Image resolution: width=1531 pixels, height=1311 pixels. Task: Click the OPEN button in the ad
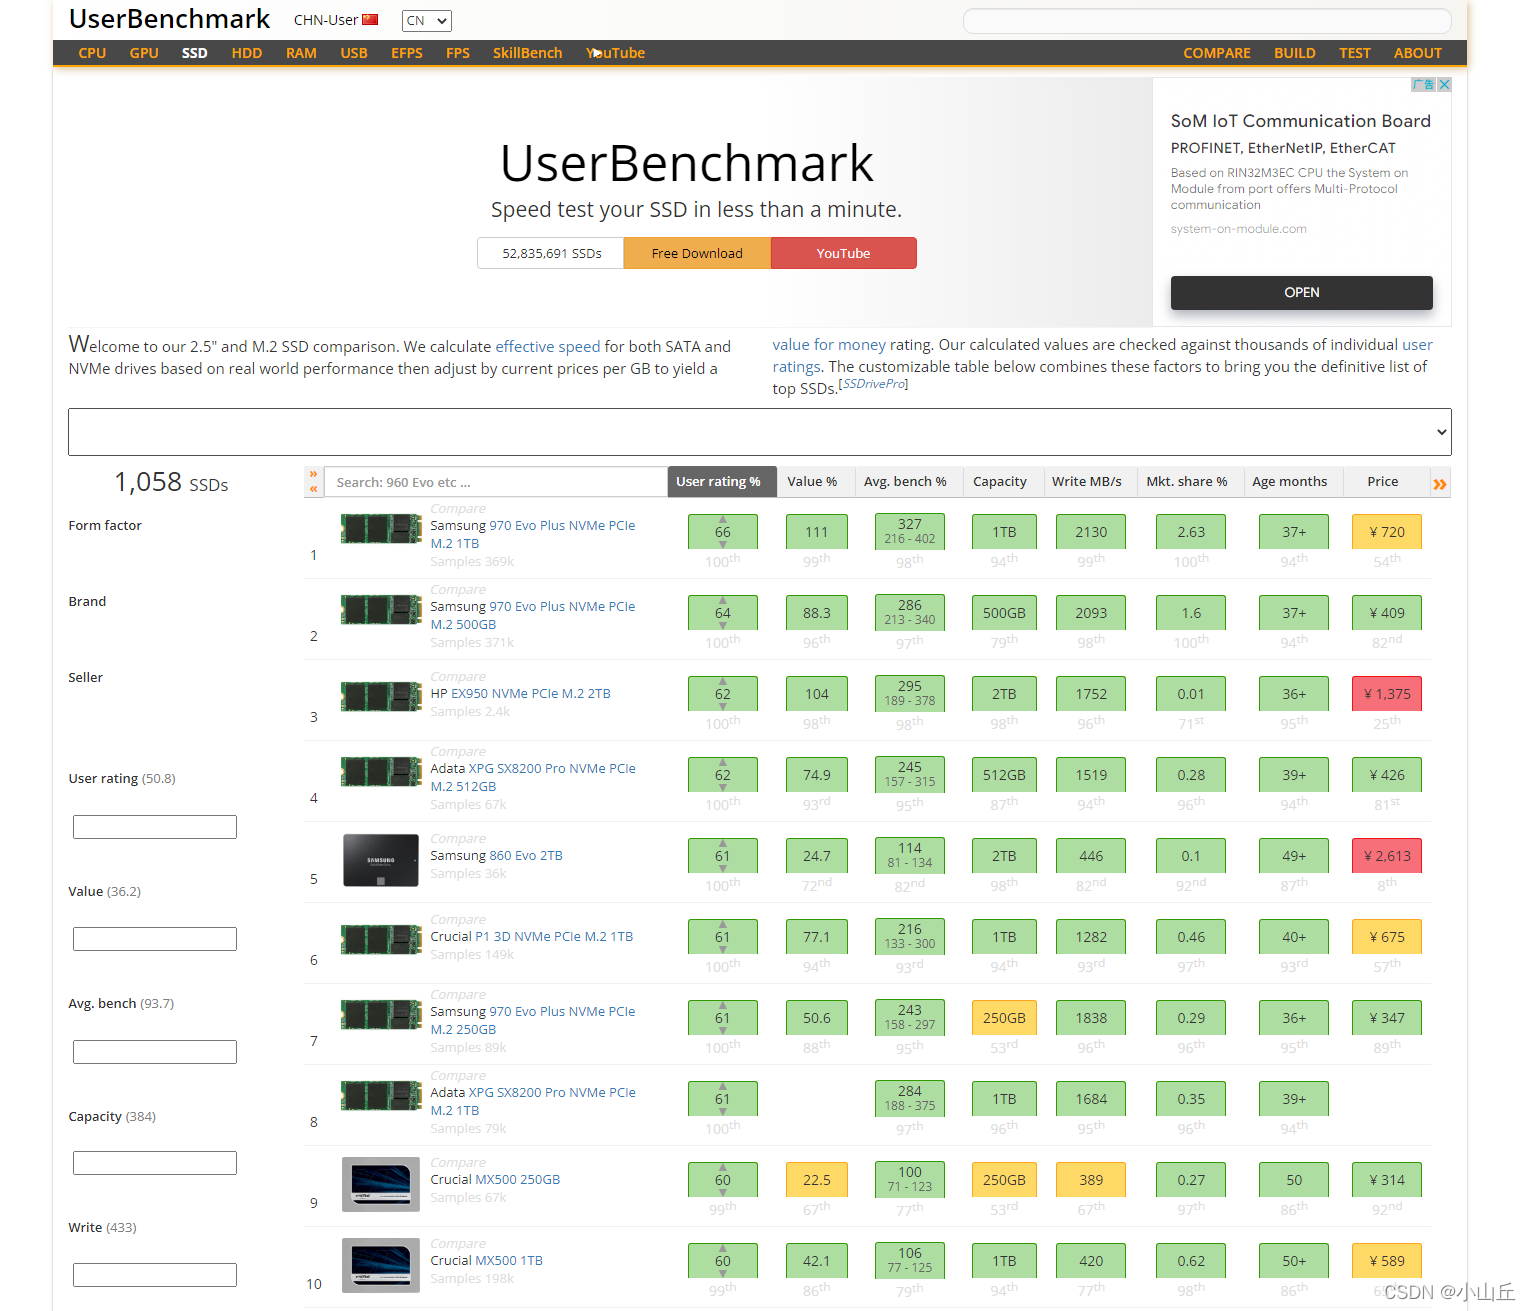point(1301,292)
